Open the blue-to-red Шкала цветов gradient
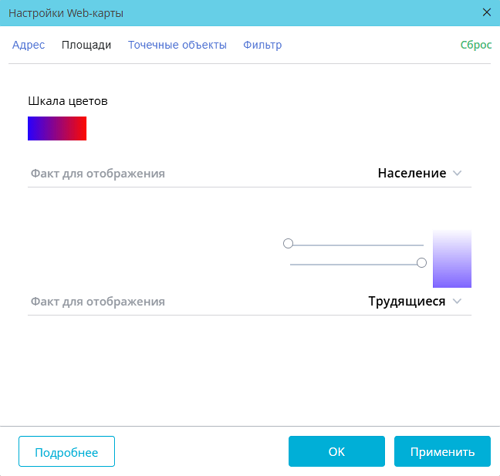This screenshot has width=500, height=476. pyautogui.click(x=57, y=128)
